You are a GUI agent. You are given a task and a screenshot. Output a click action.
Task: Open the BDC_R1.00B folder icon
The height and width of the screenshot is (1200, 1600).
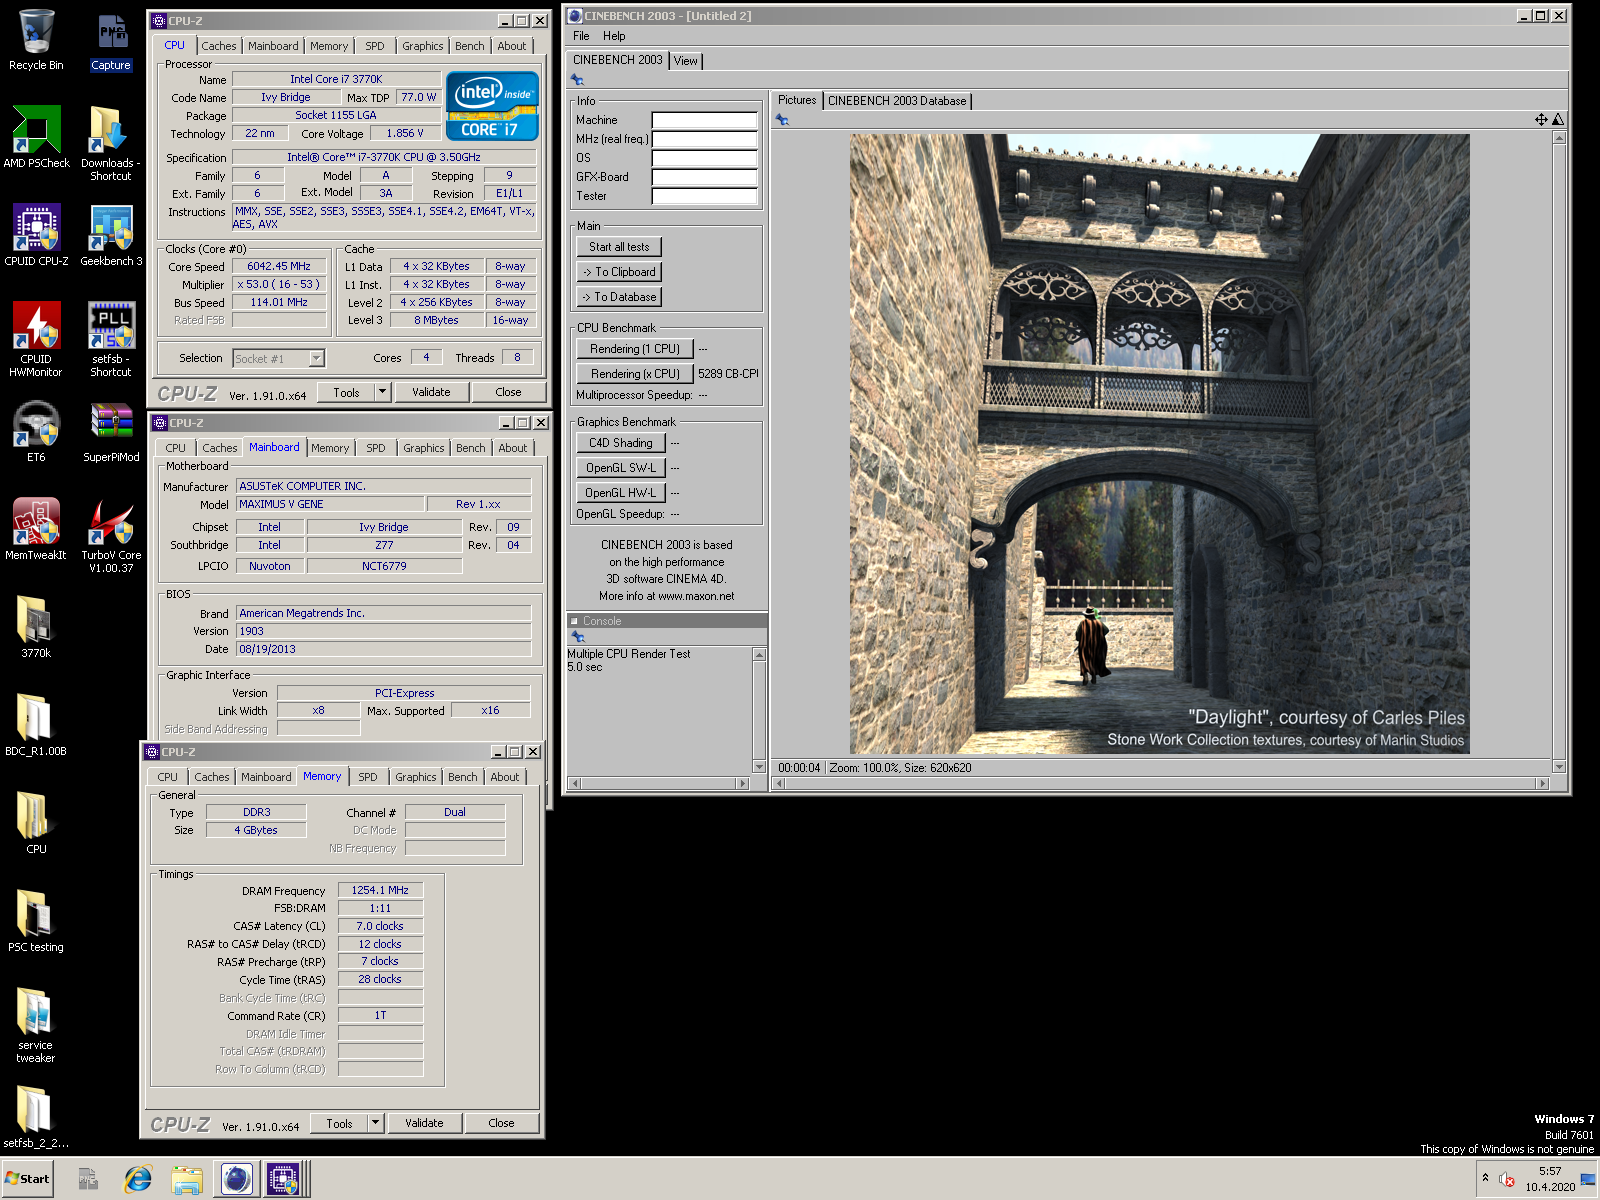[36, 725]
